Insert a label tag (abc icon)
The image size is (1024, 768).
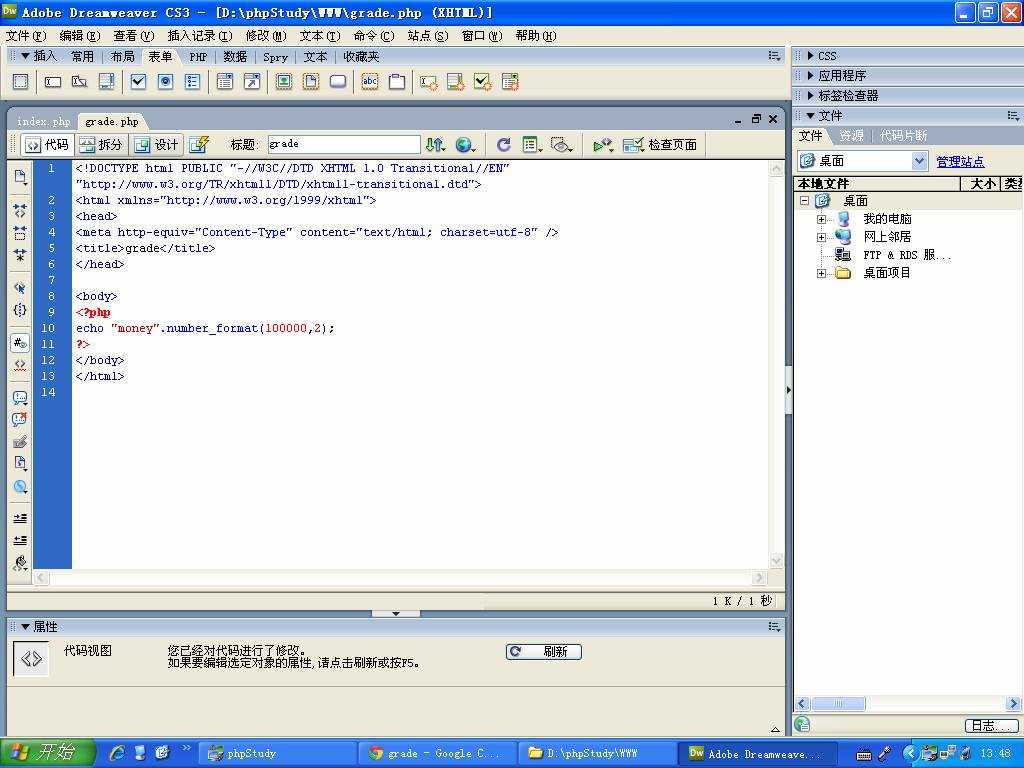tap(370, 82)
